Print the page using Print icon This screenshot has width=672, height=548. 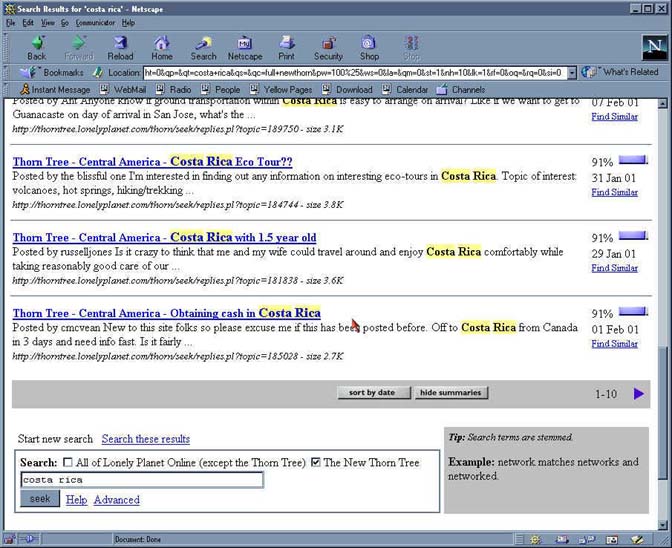(x=286, y=48)
